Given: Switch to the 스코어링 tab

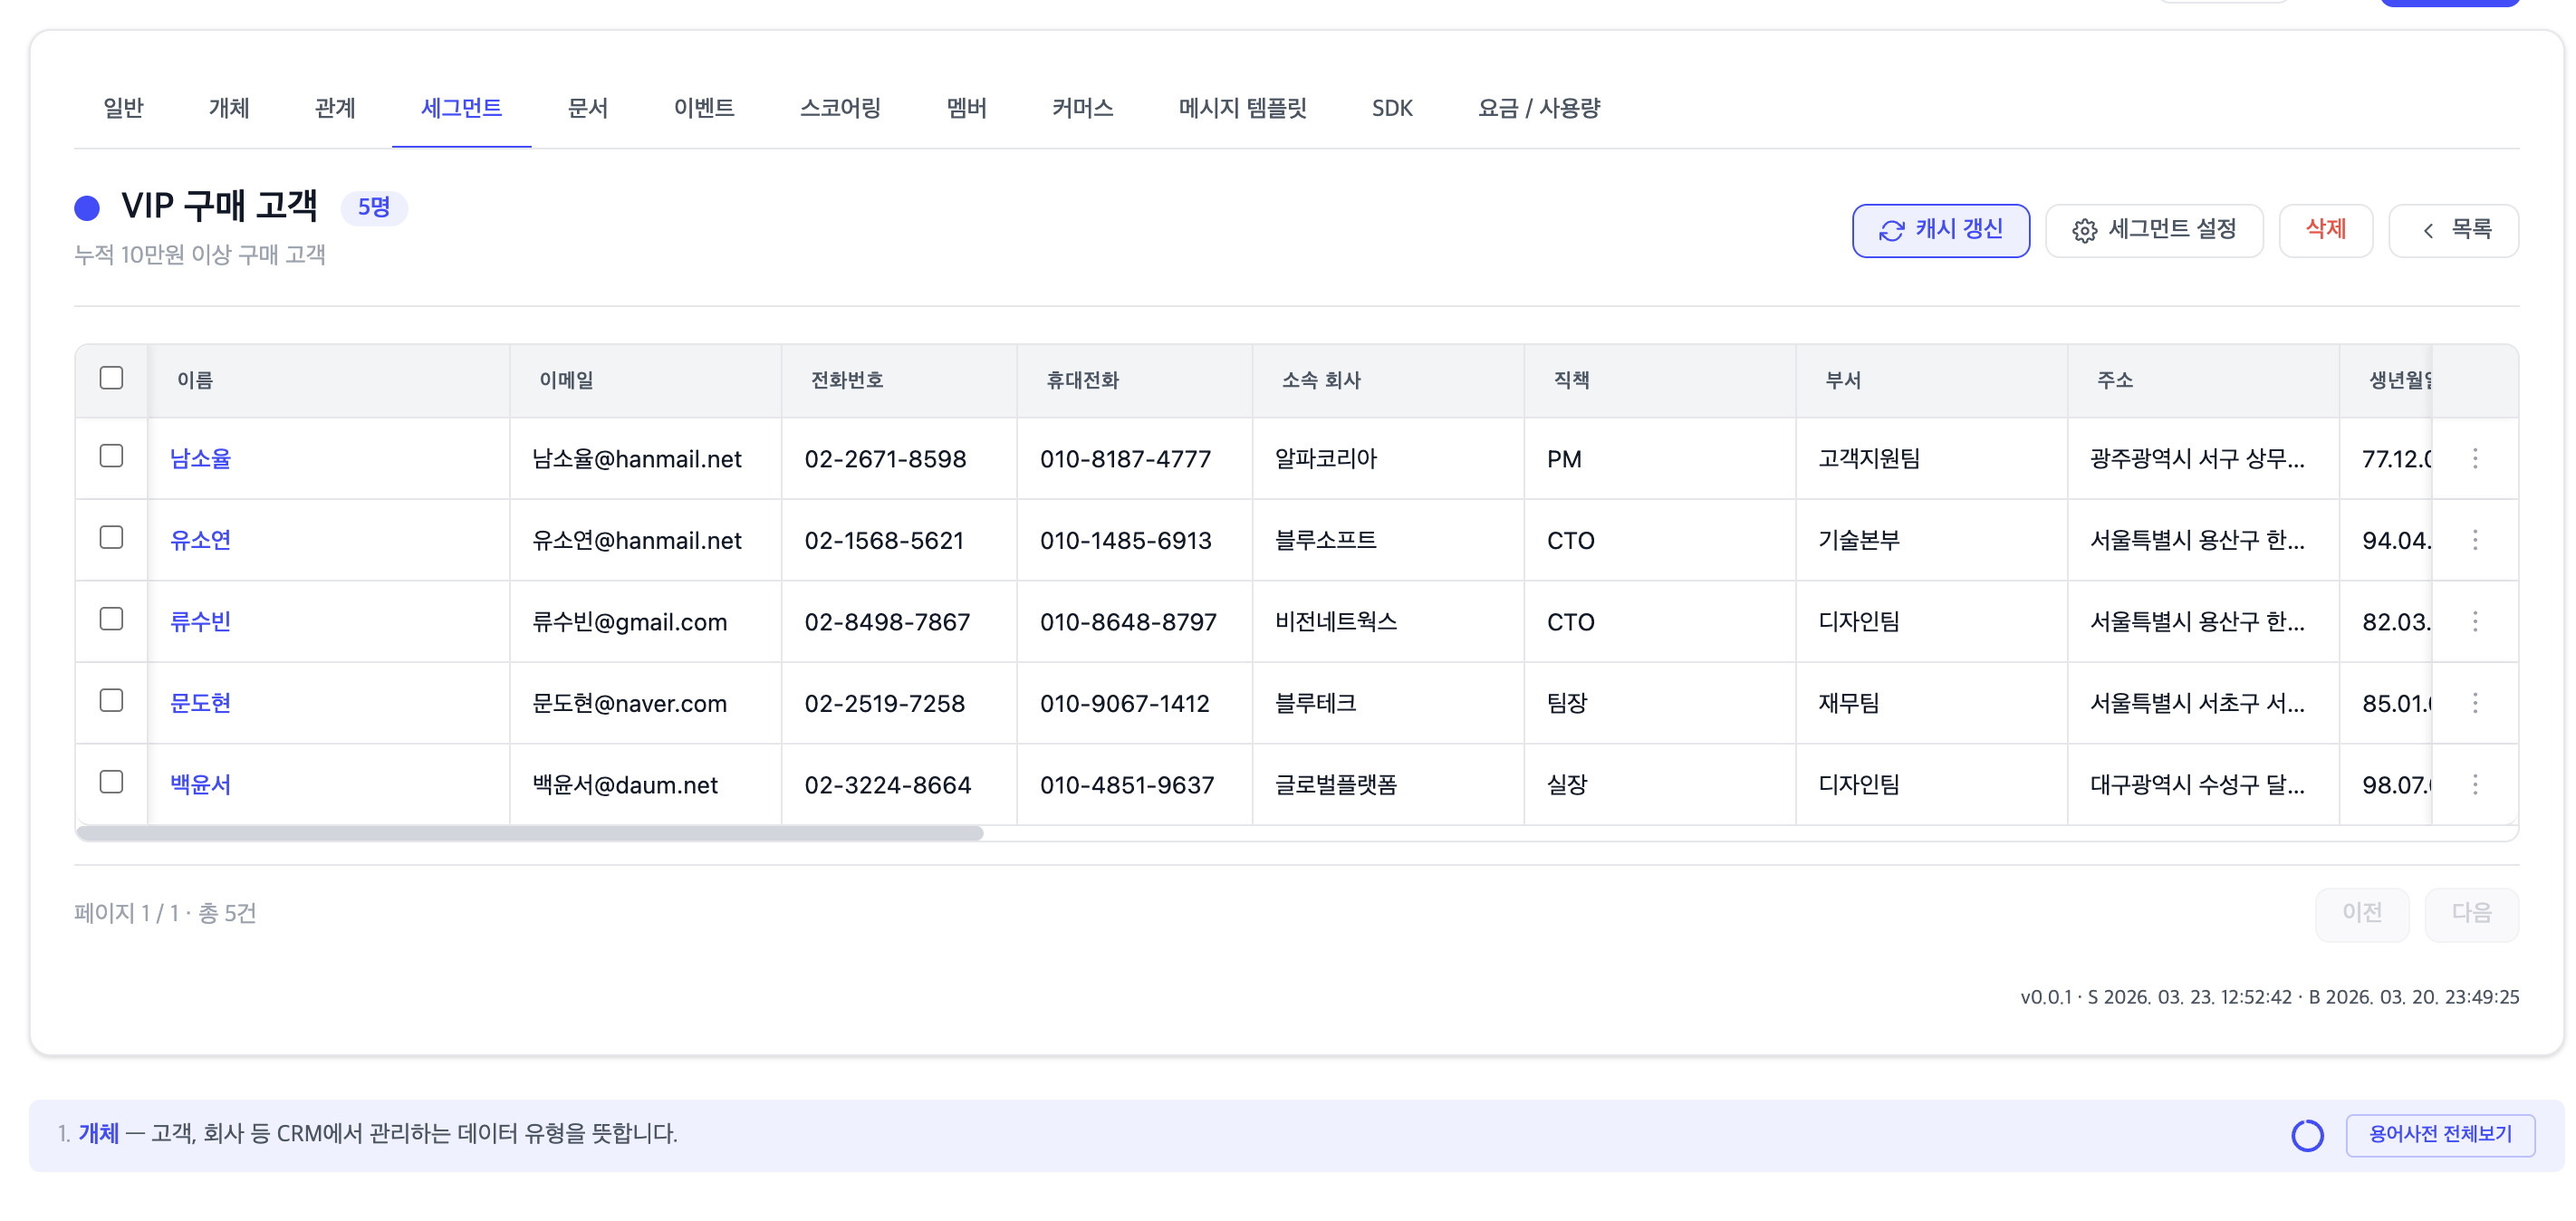Looking at the screenshot, I should pyautogui.click(x=840, y=108).
